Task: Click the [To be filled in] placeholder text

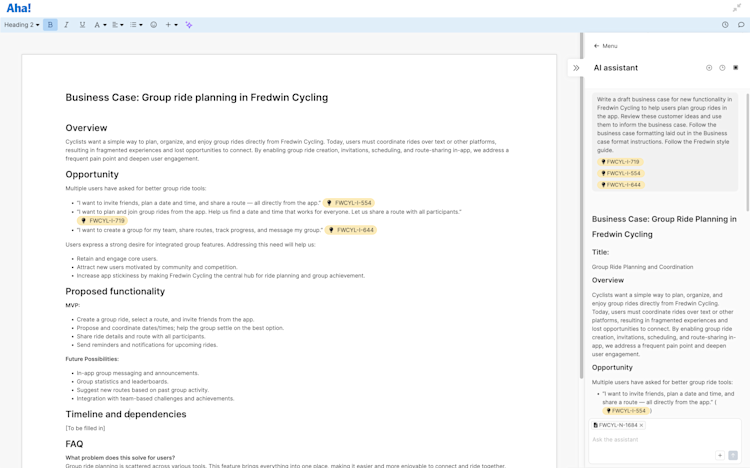Action: coord(85,428)
